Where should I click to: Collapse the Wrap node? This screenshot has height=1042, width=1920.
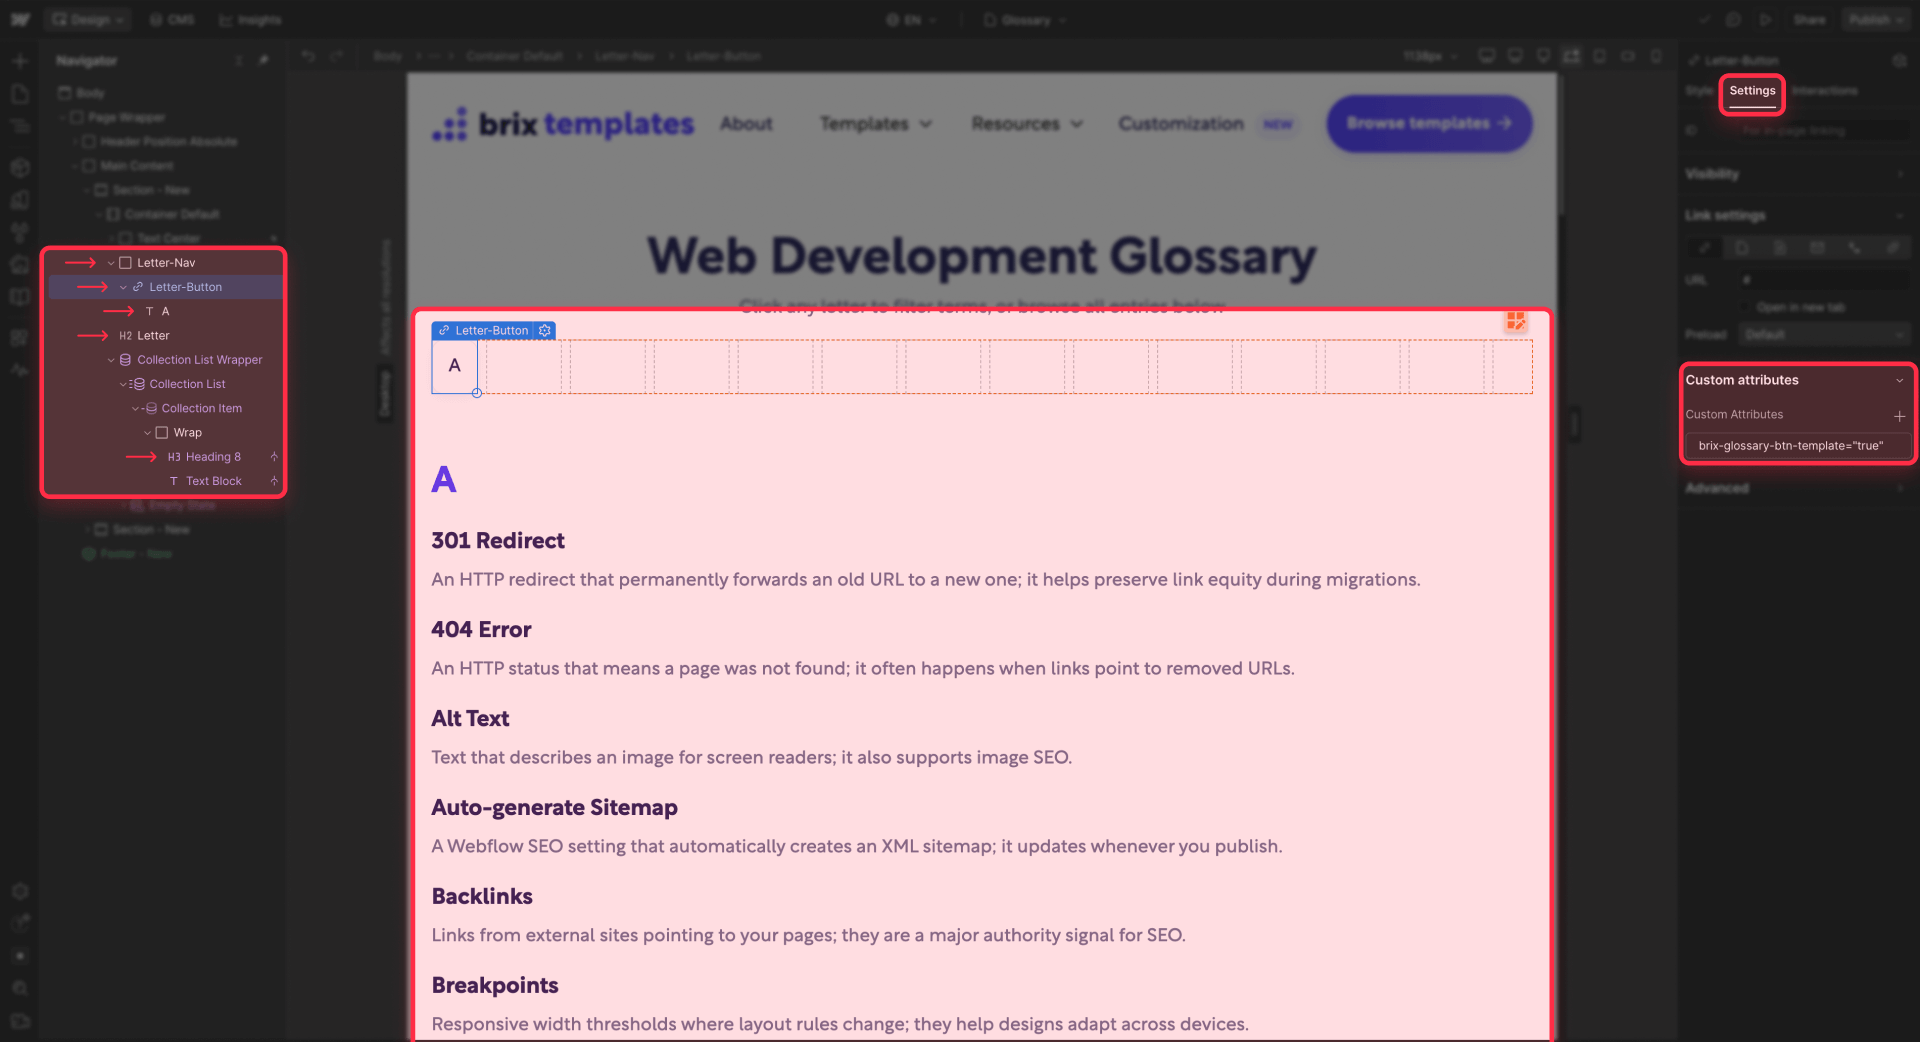pyautogui.click(x=147, y=433)
